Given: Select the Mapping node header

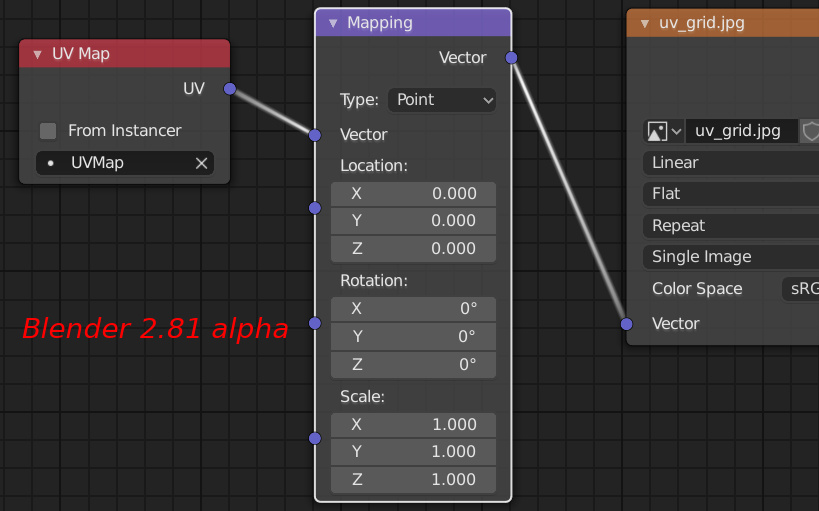Looking at the screenshot, I should click(413, 23).
